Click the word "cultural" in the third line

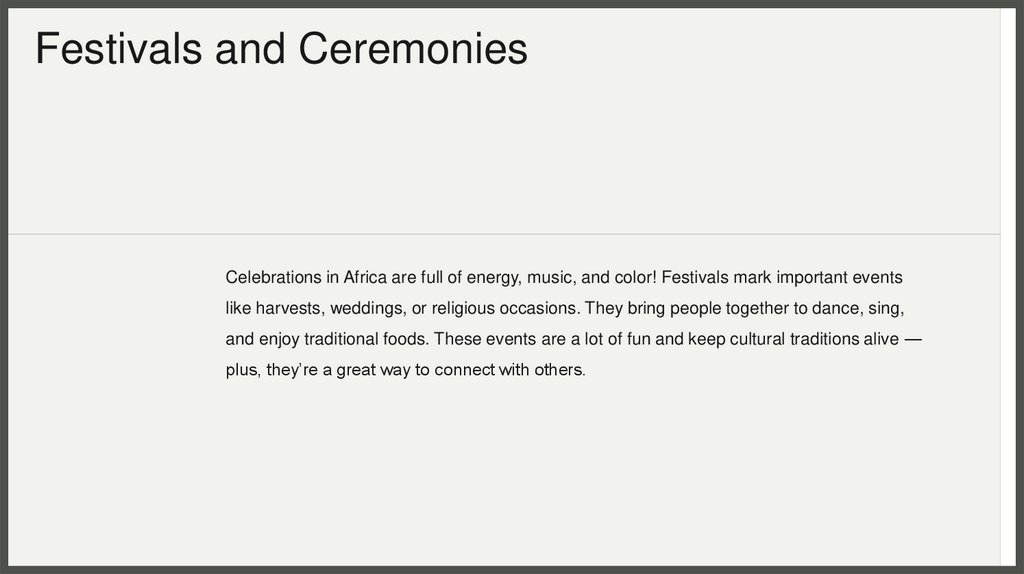click(758, 339)
